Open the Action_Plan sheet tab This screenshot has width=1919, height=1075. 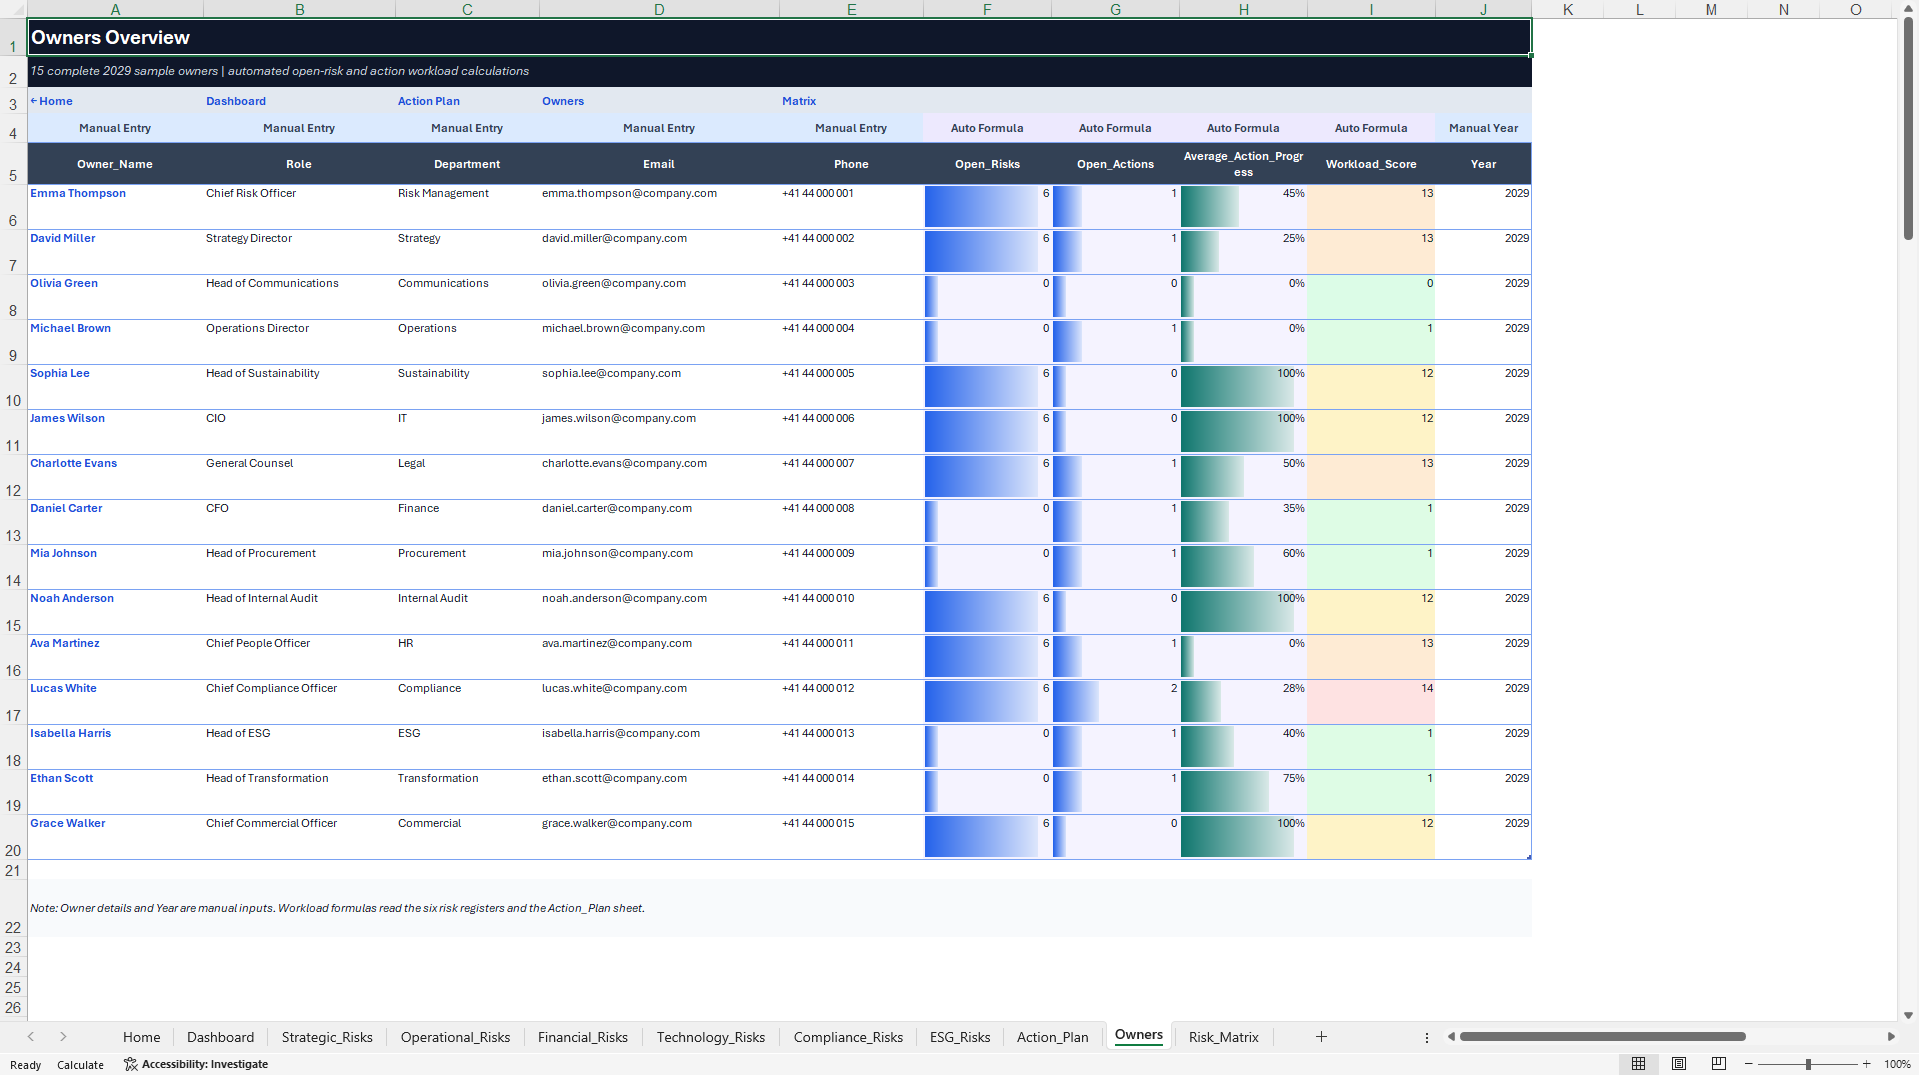tap(1052, 1037)
